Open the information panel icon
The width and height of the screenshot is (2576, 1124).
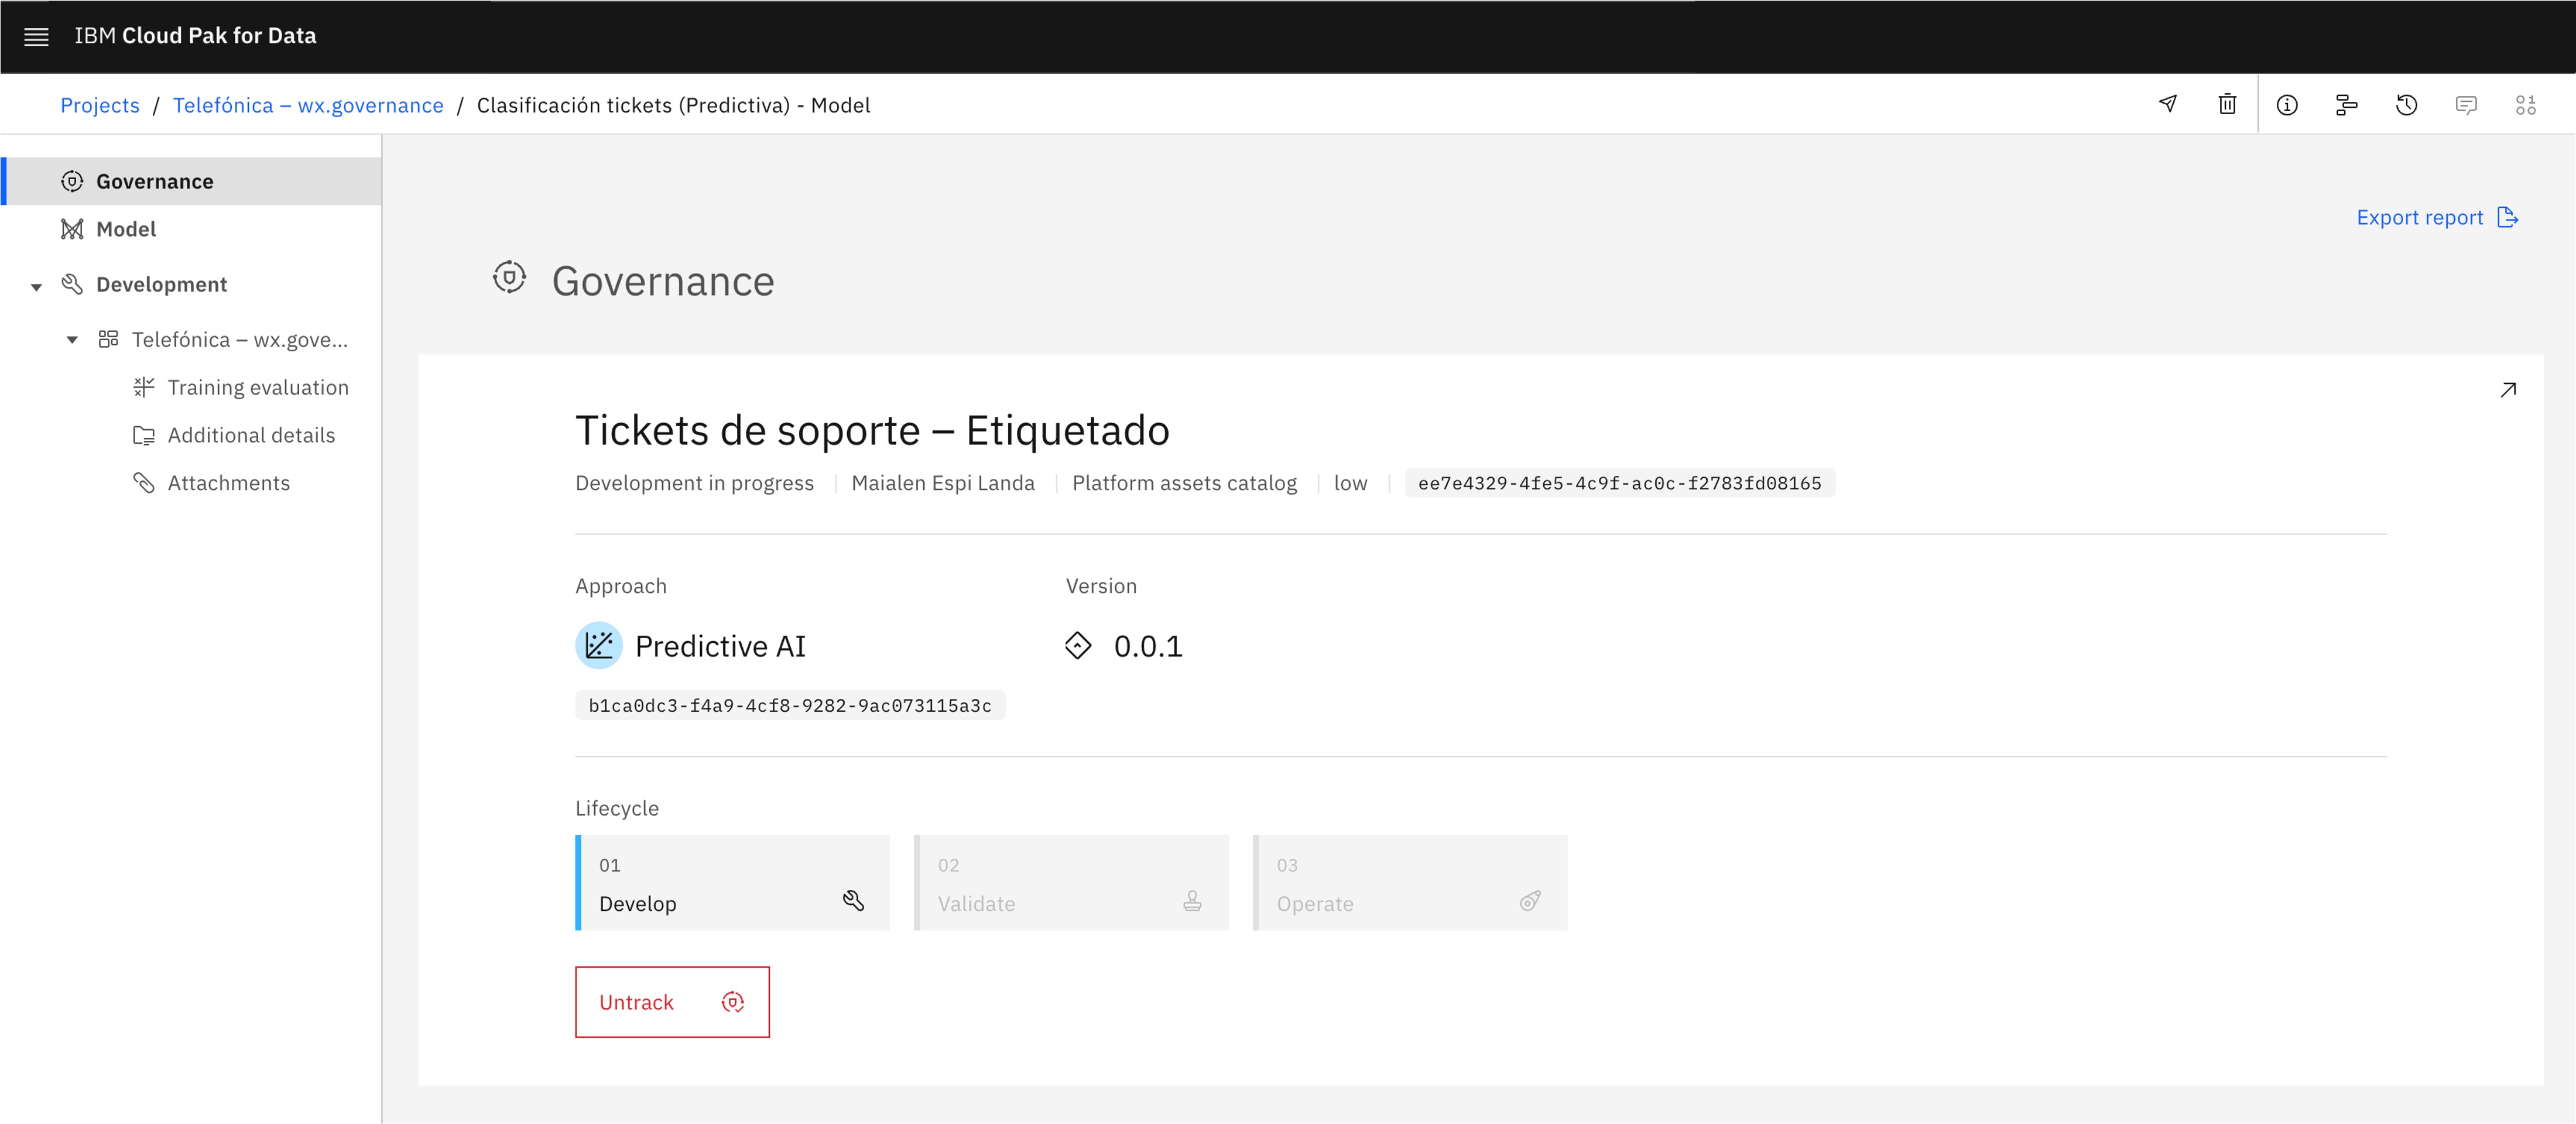(2287, 105)
